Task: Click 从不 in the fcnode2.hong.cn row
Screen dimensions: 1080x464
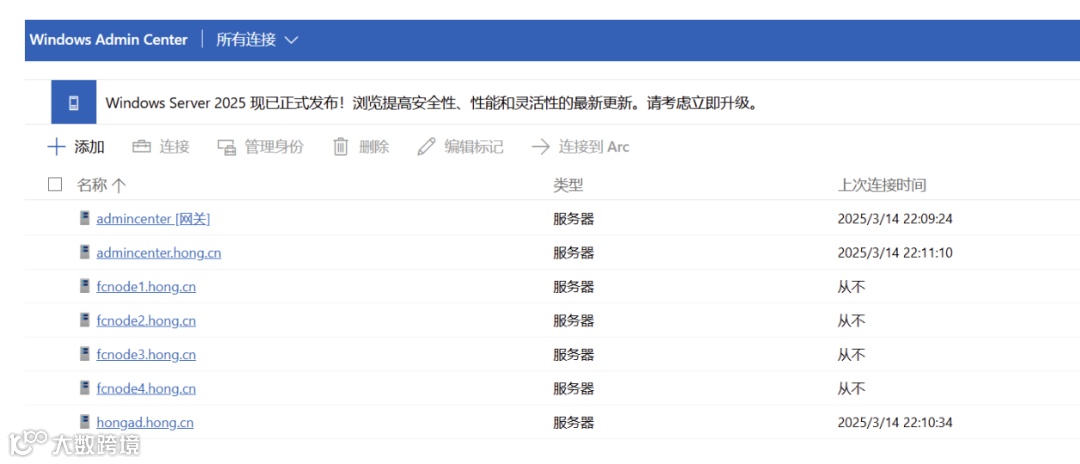Action: pos(851,321)
